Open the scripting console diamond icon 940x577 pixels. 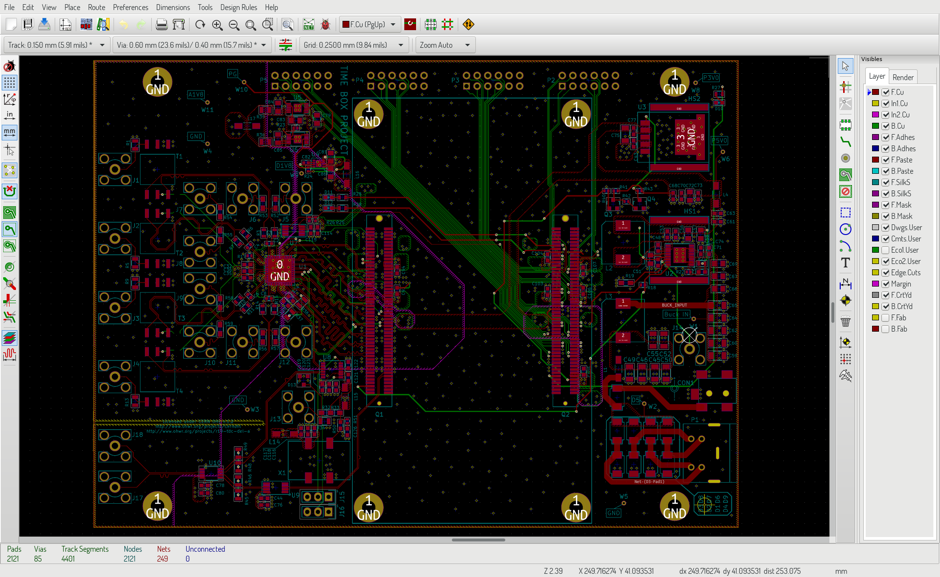point(468,25)
